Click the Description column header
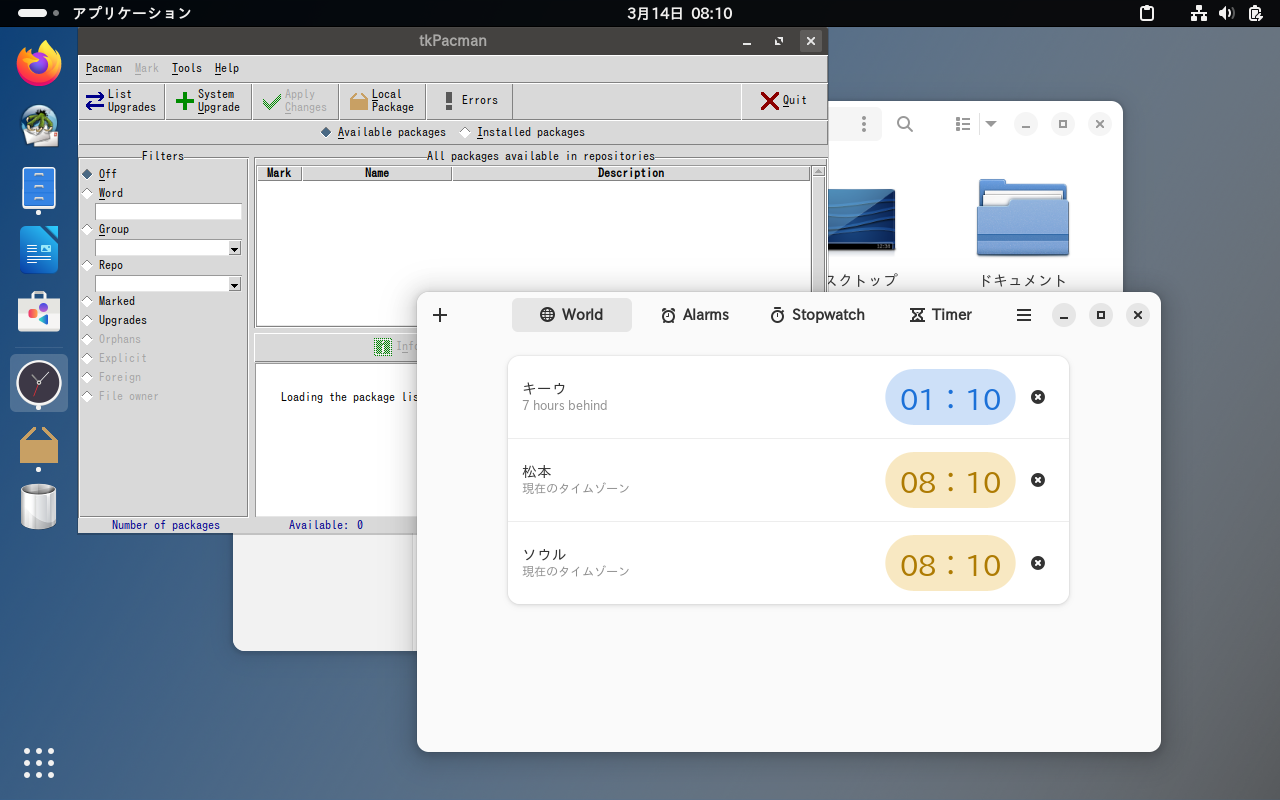Image resolution: width=1280 pixels, height=800 pixels. pos(631,173)
